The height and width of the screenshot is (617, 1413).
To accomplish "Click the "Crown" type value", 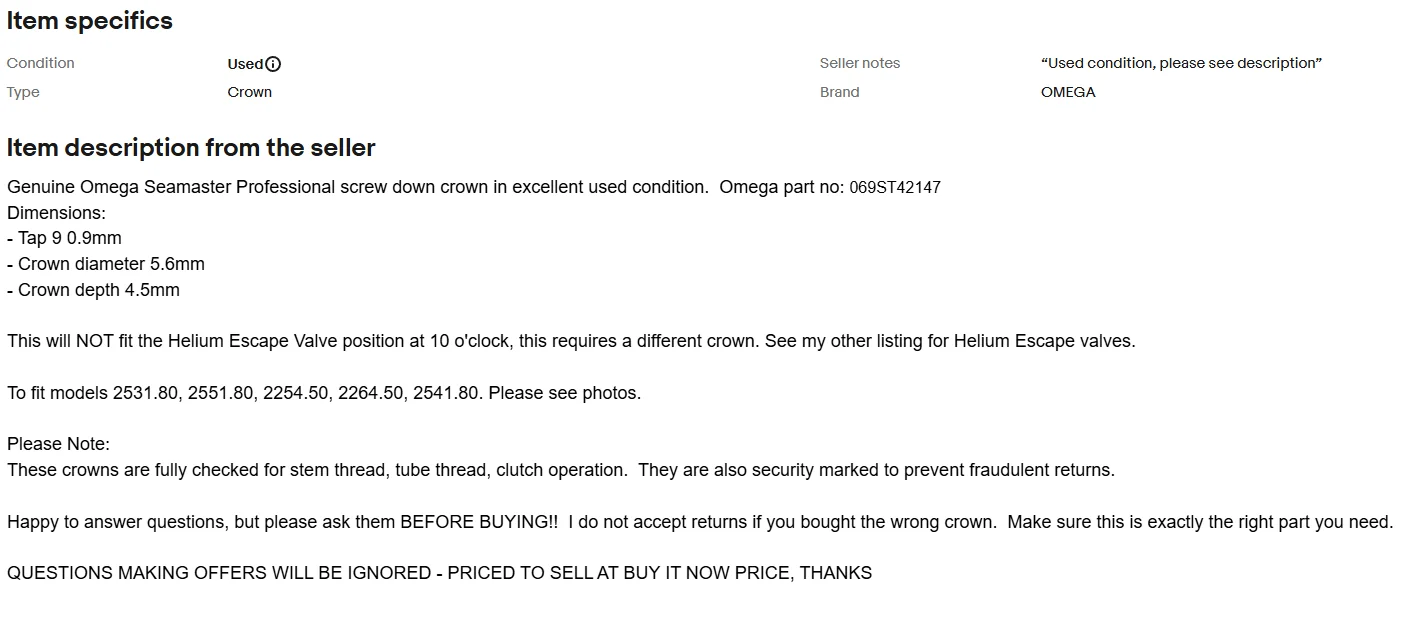I will pyautogui.click(x=249, y=92).
